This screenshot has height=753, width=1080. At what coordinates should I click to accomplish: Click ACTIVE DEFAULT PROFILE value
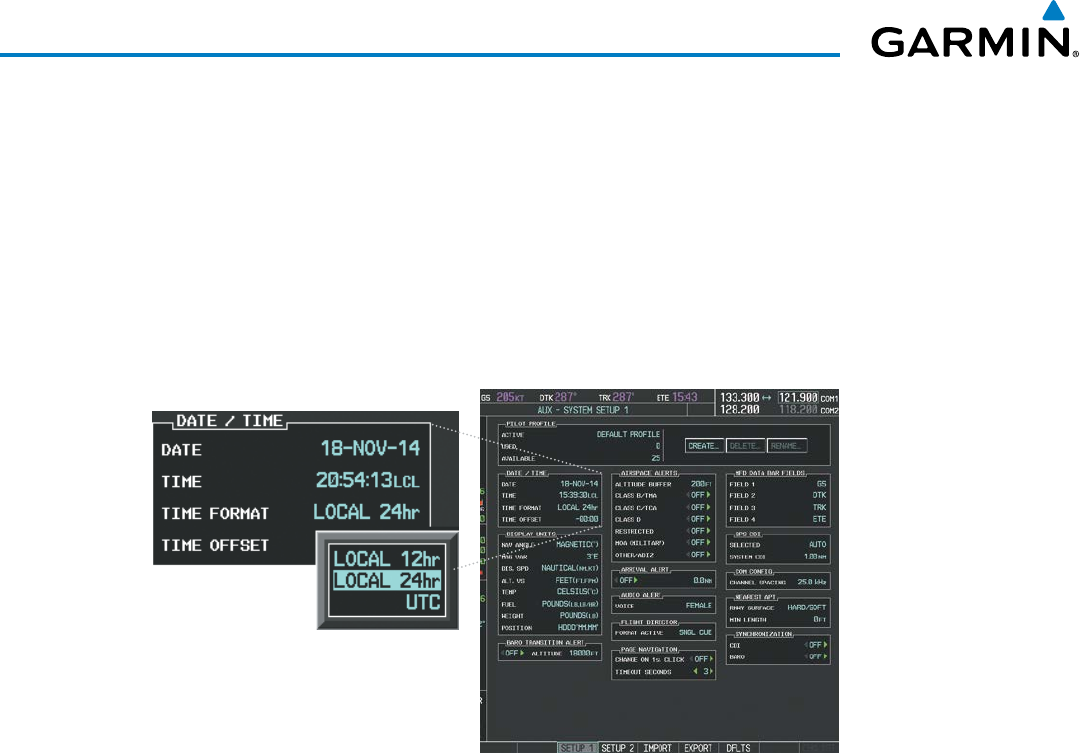click(628, 435)
